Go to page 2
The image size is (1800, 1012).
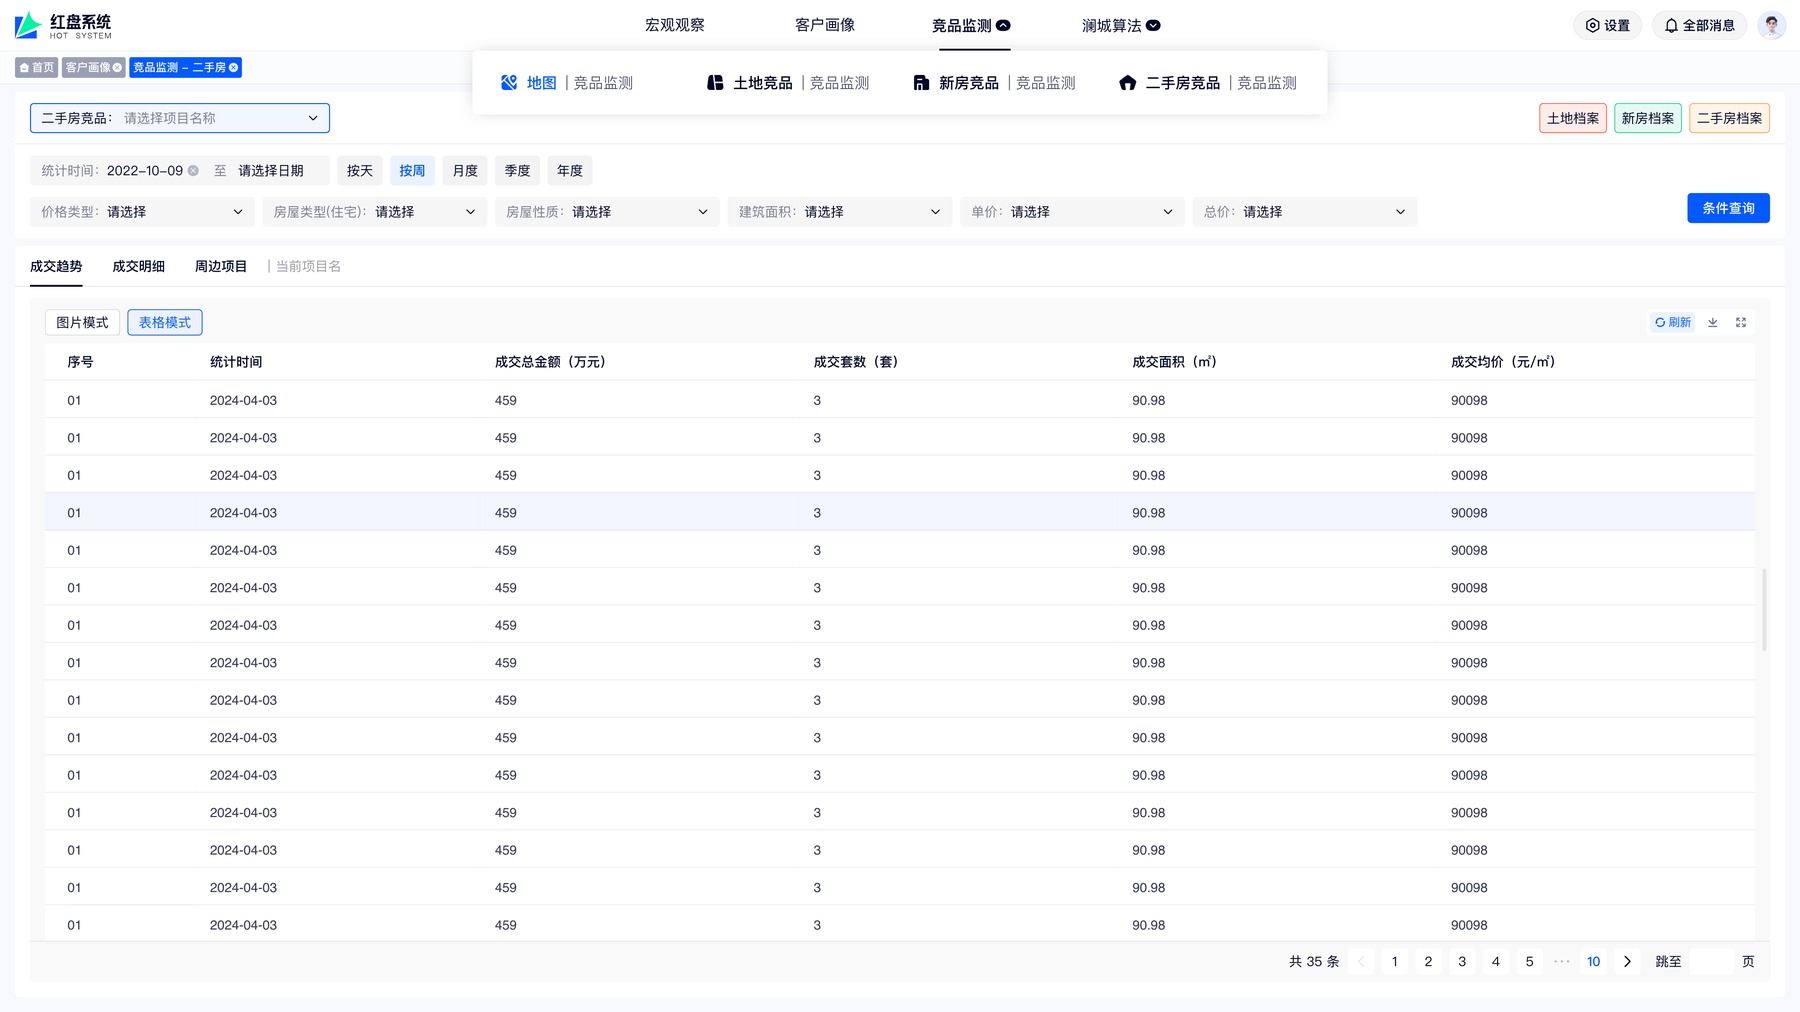point(1428,962)
